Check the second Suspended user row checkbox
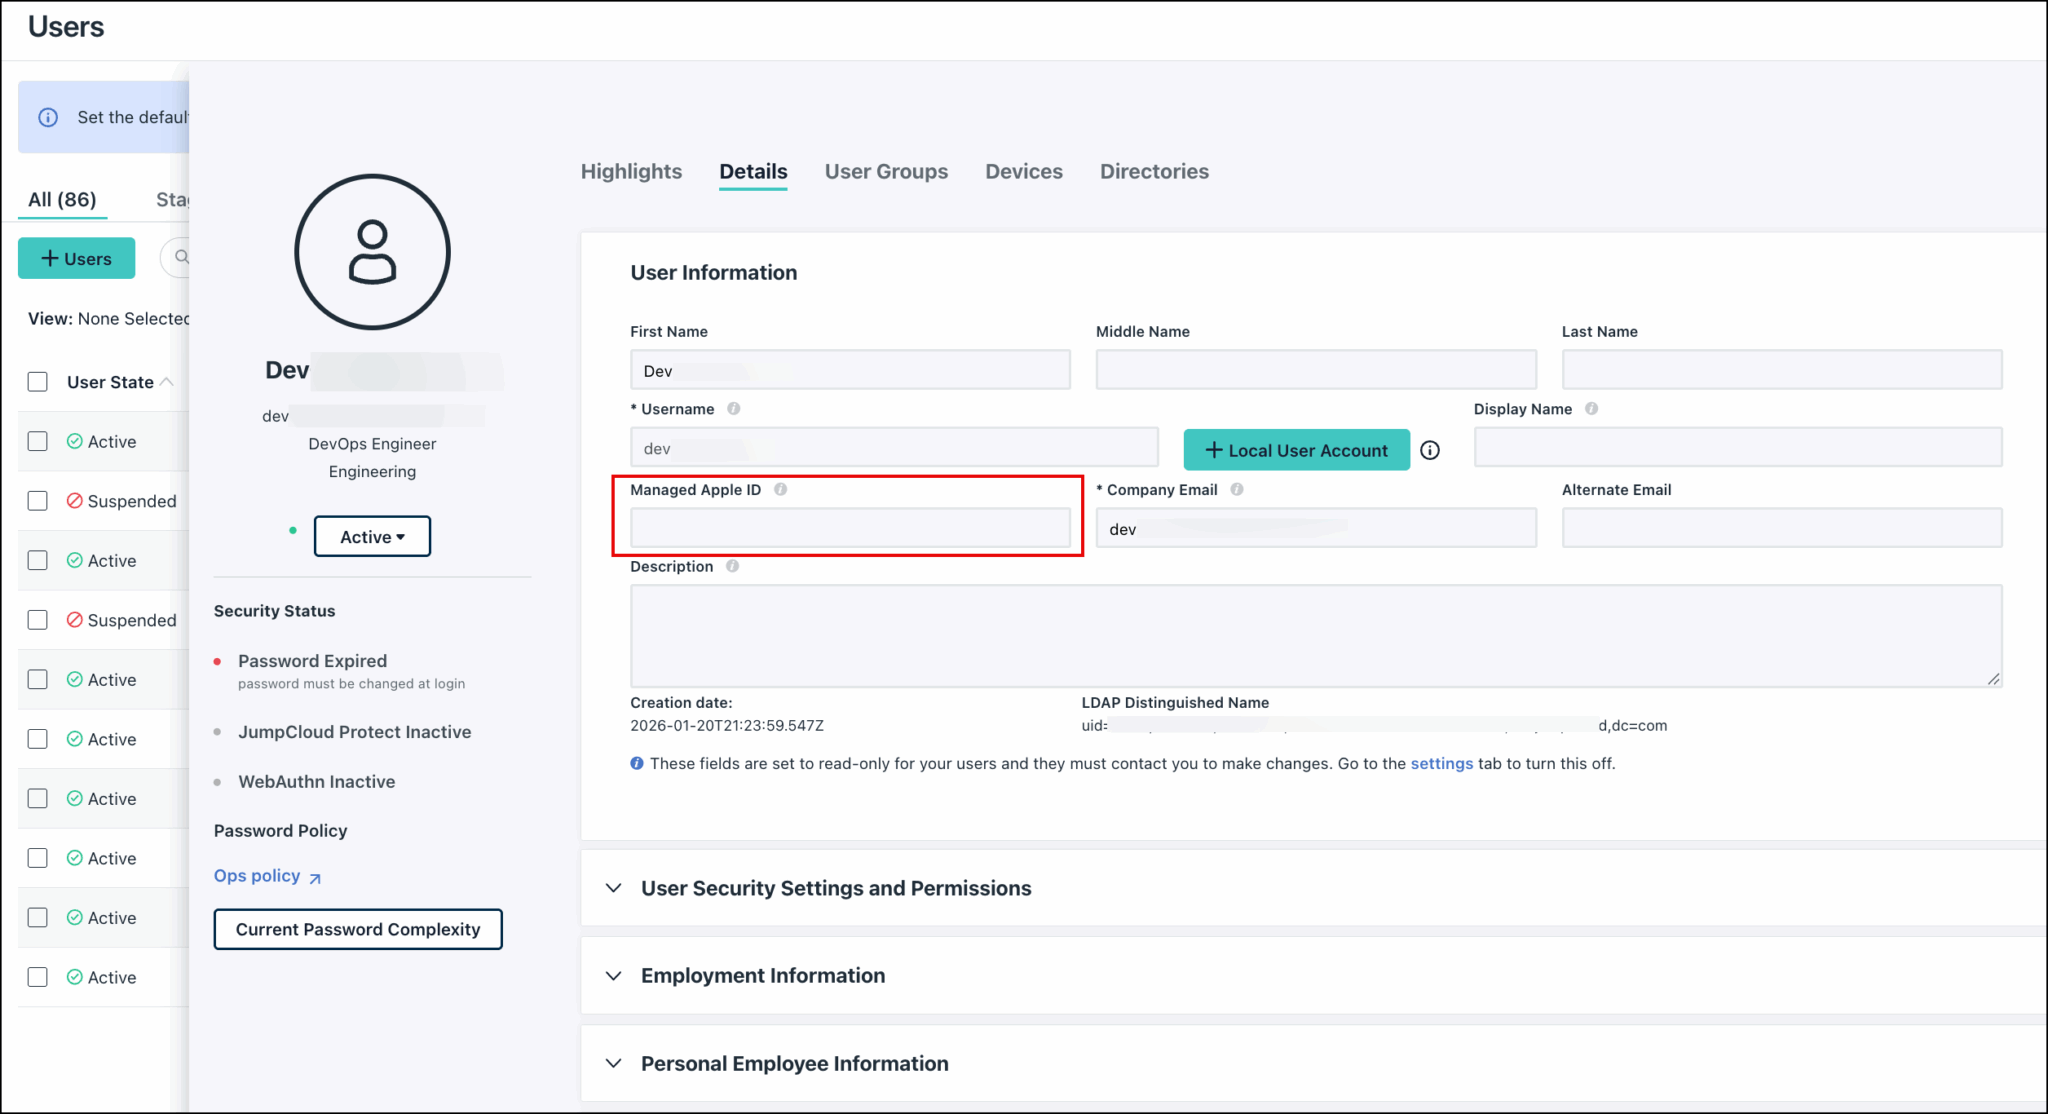This screenshot has width=2048, height=1114. (38, 620)
